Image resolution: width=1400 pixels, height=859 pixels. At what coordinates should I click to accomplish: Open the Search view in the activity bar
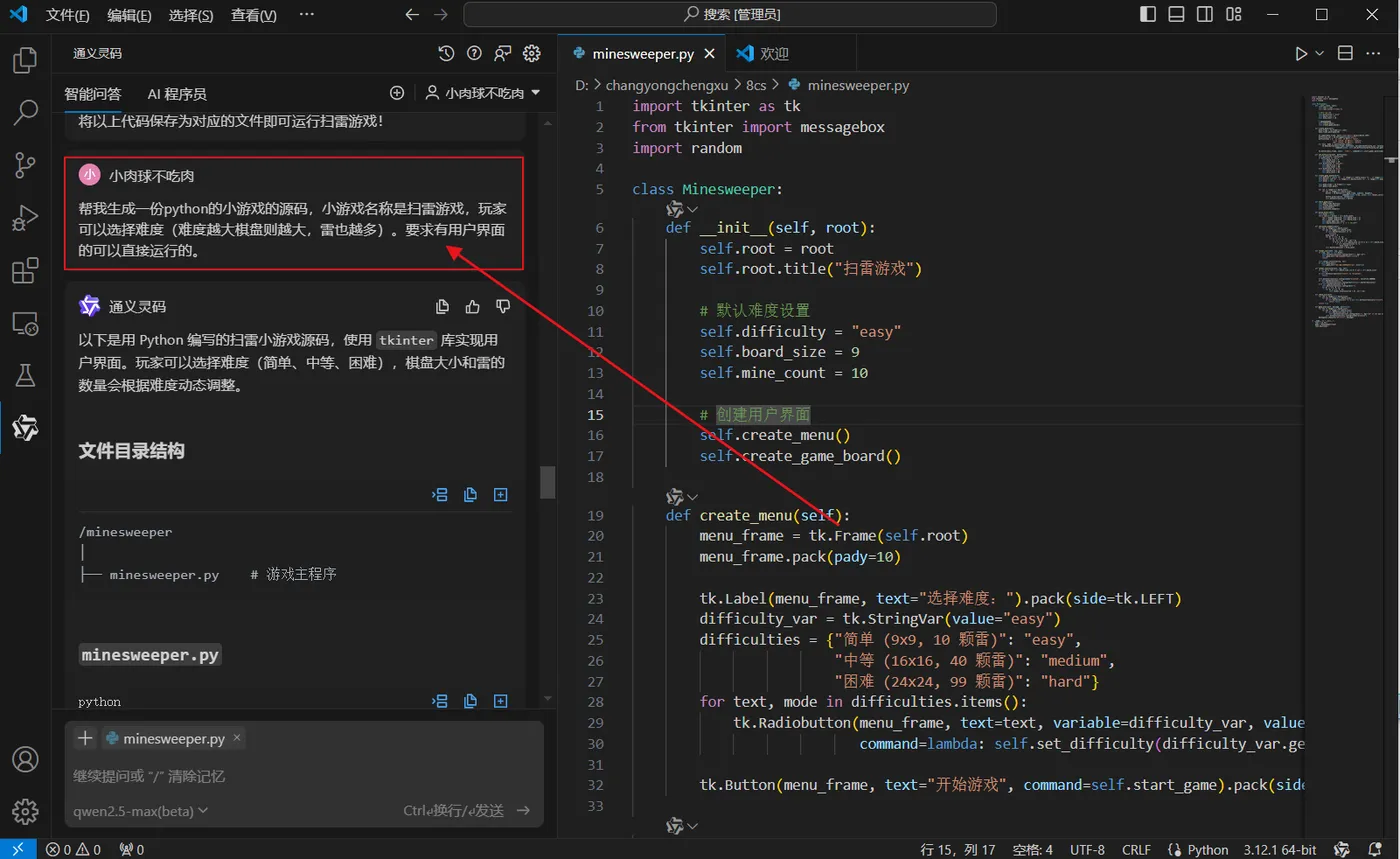25,112
